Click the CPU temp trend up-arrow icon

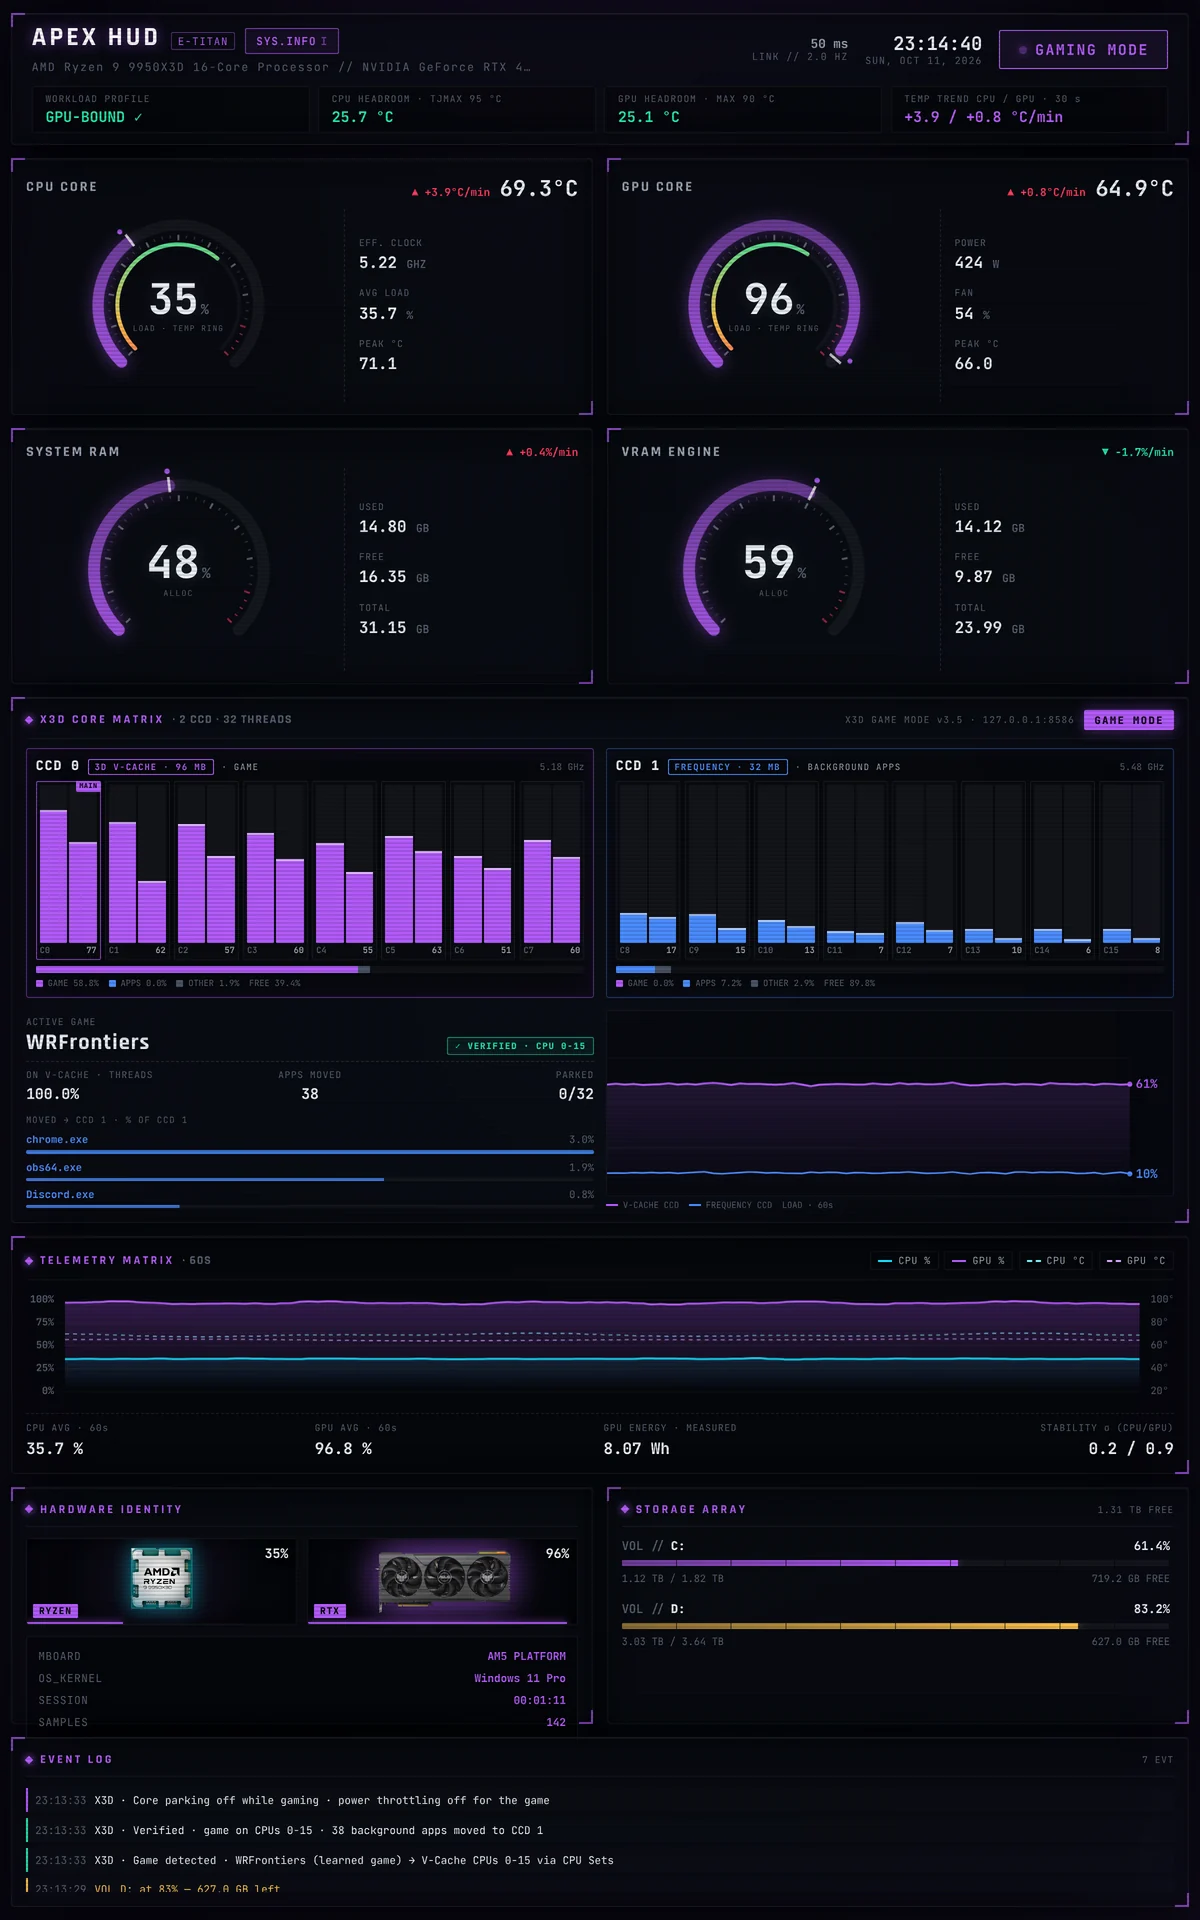(415, 192)
